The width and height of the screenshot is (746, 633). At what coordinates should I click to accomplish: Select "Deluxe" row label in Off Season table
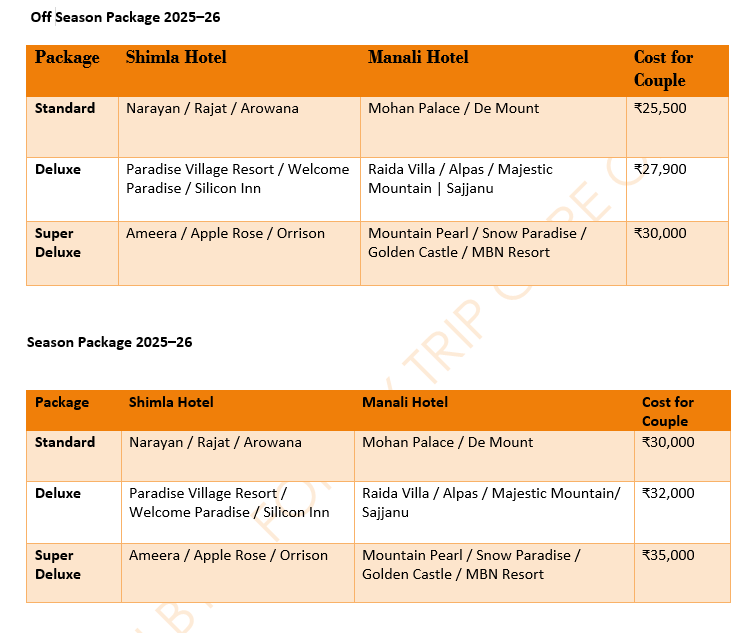tap(58, 169)
